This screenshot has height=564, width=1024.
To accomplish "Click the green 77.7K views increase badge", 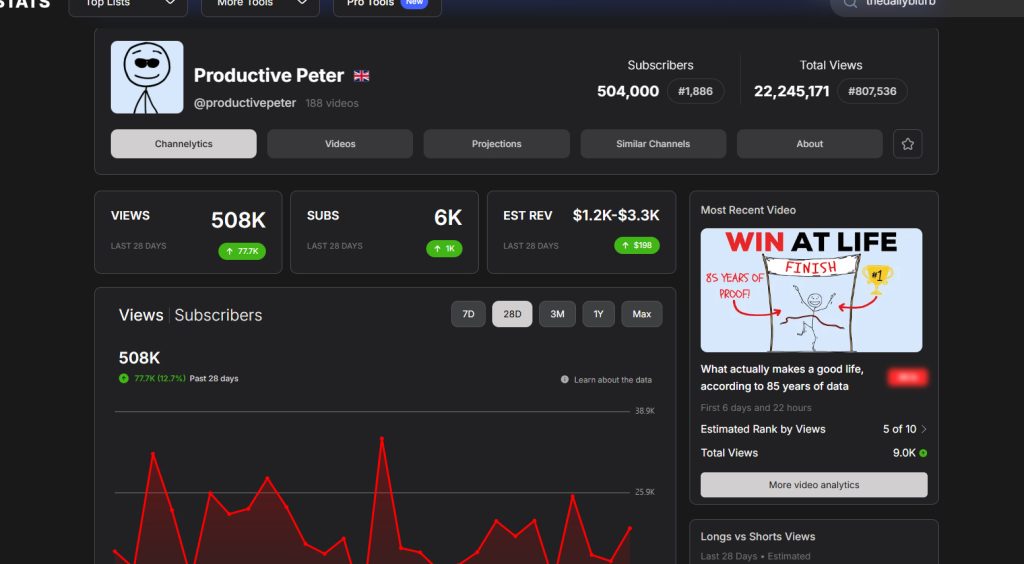I will pyautogui.click(x=242, y=251).
